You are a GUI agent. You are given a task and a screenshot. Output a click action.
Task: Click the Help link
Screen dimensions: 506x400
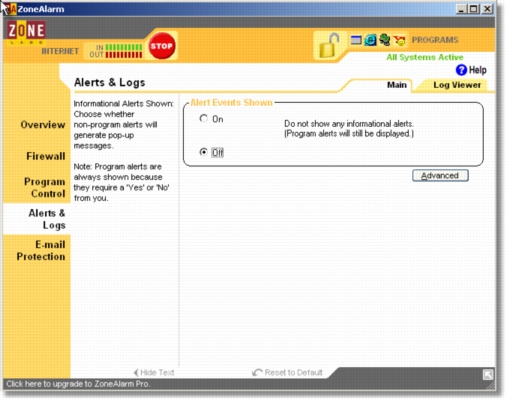(478, 70)
